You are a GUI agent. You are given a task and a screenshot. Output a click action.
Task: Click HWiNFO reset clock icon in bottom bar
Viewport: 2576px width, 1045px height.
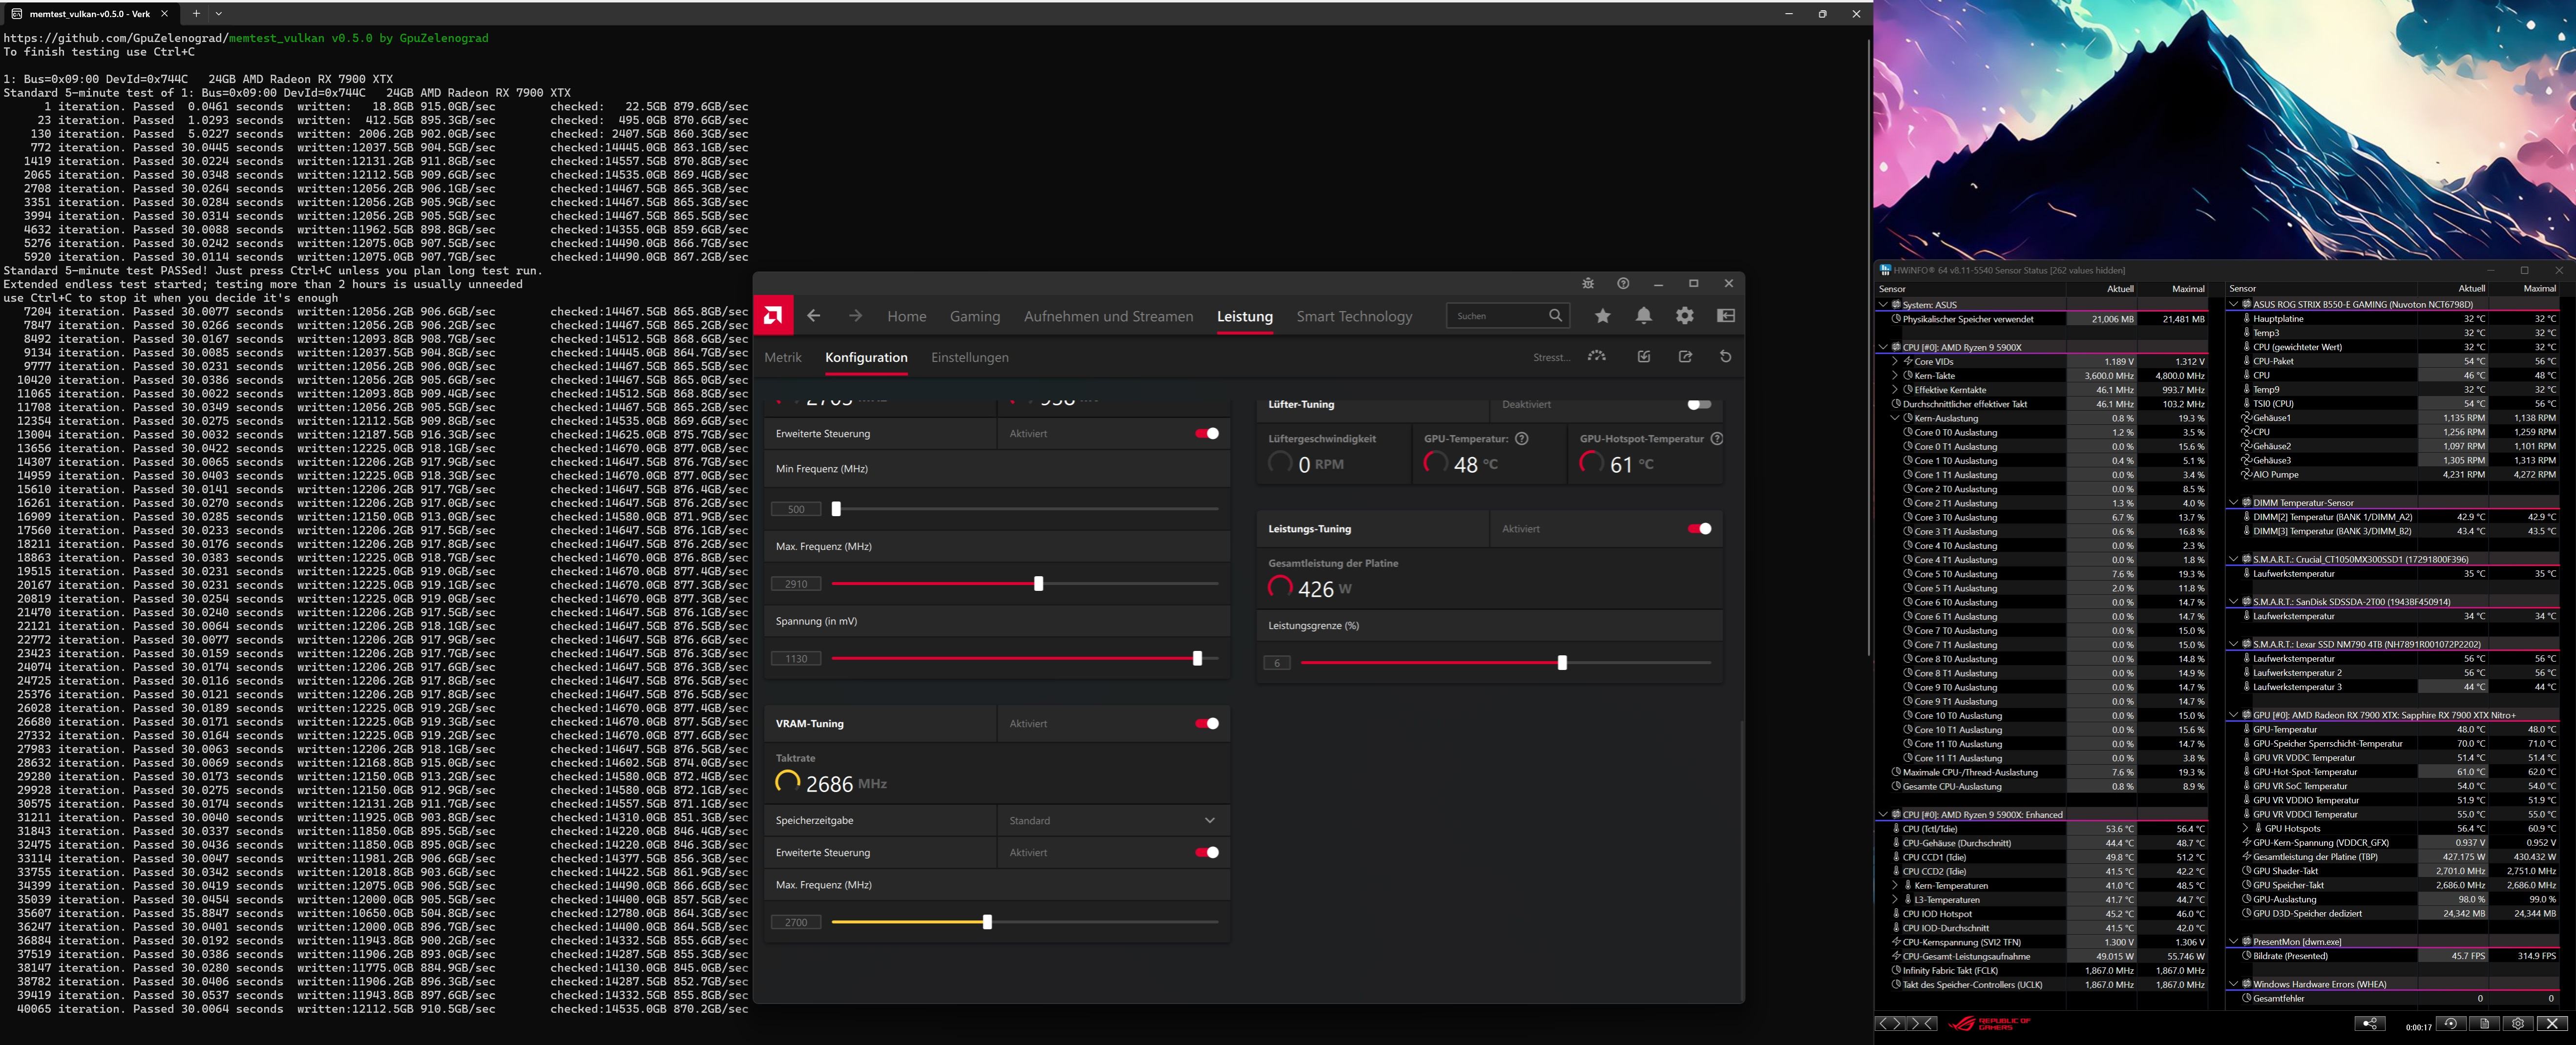click(x=2450, y=1024)
